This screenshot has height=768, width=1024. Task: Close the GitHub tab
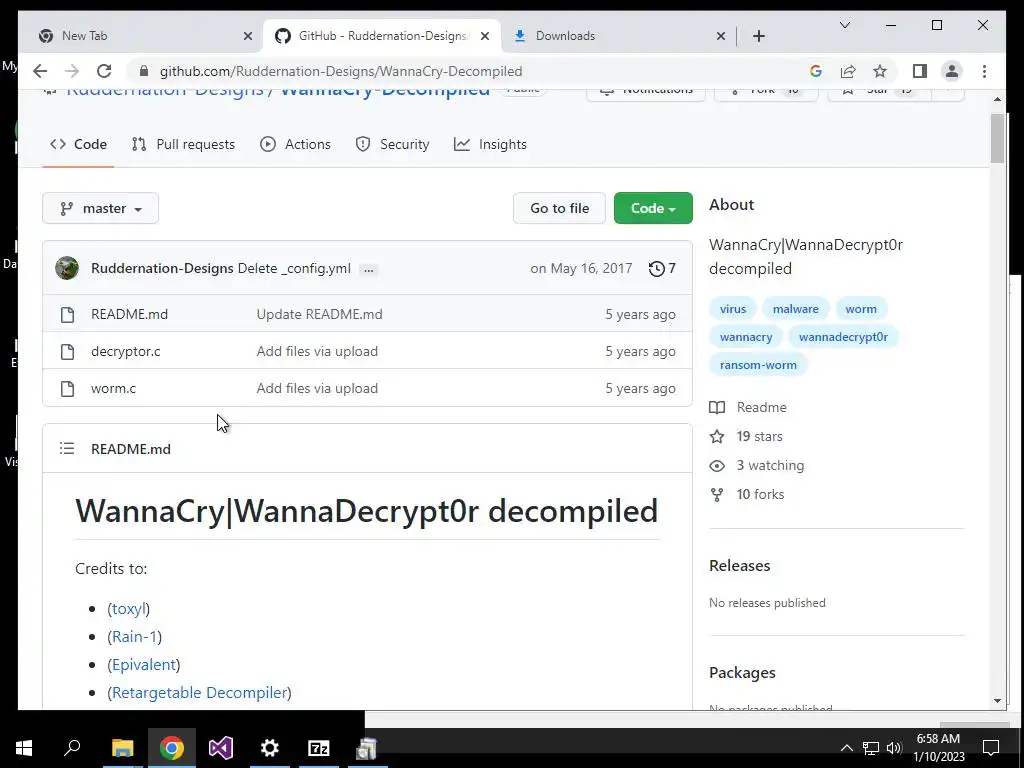tap(485, 36)
